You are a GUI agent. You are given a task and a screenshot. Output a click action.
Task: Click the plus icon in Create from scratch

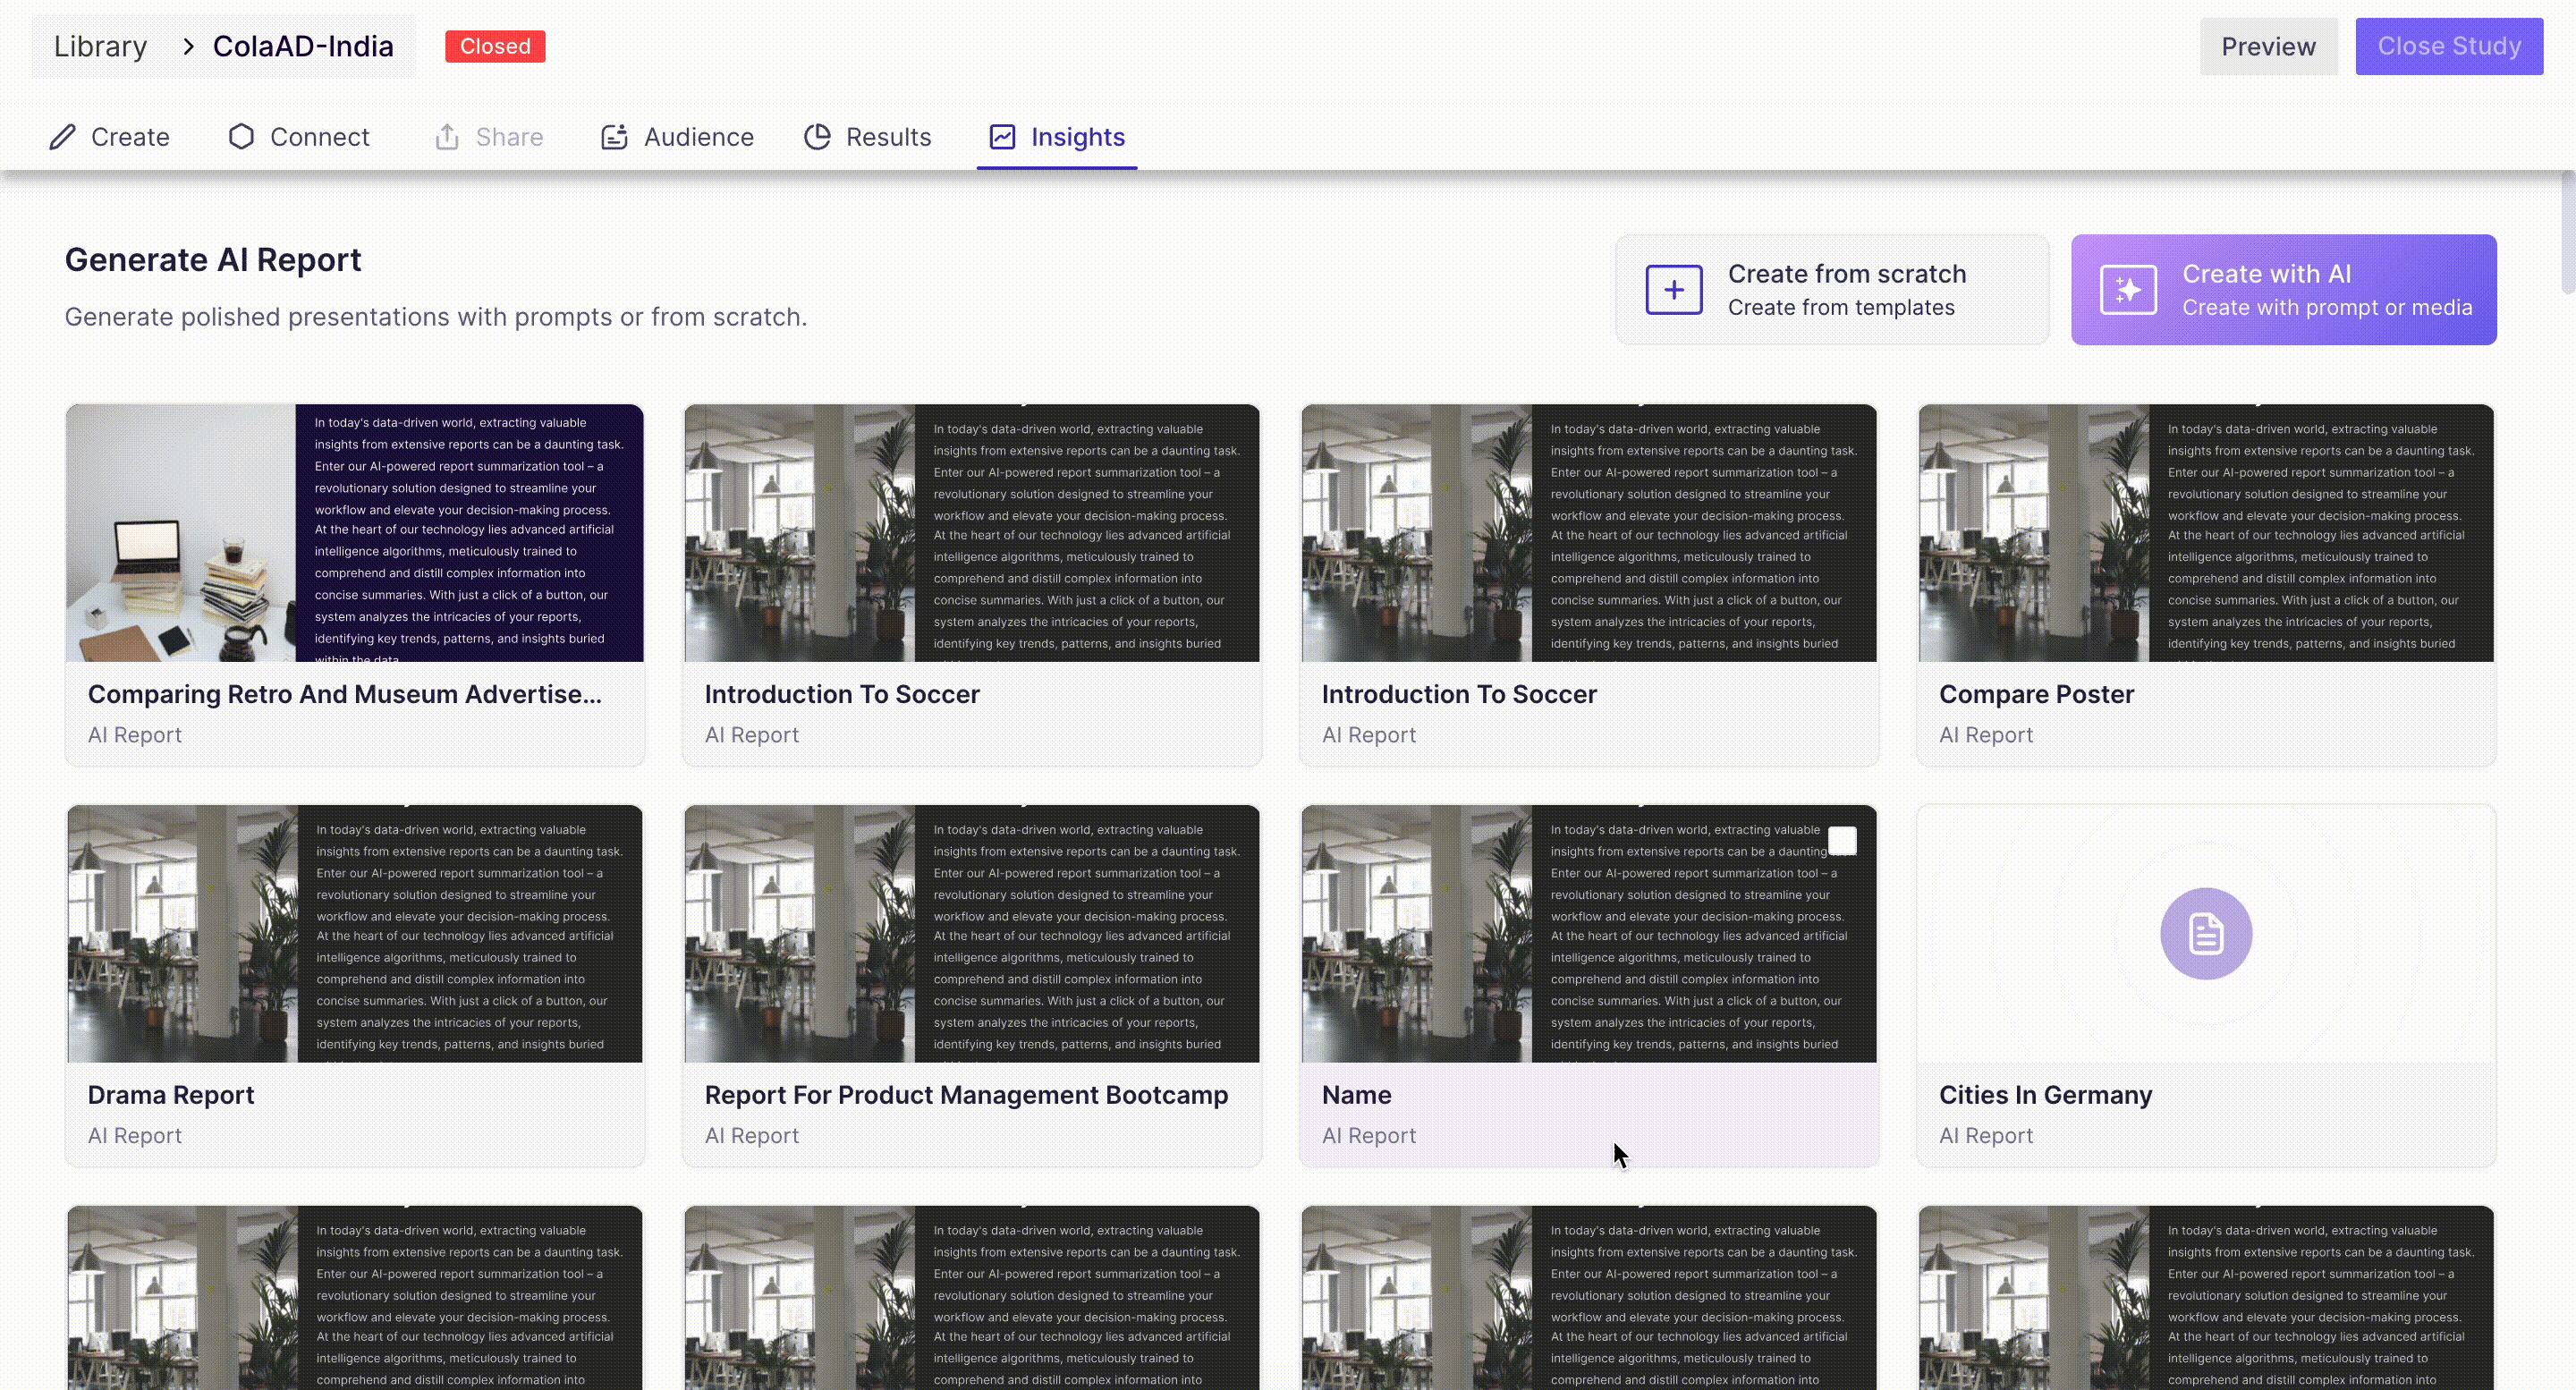pyautogui.click(x=1674, y=290)
